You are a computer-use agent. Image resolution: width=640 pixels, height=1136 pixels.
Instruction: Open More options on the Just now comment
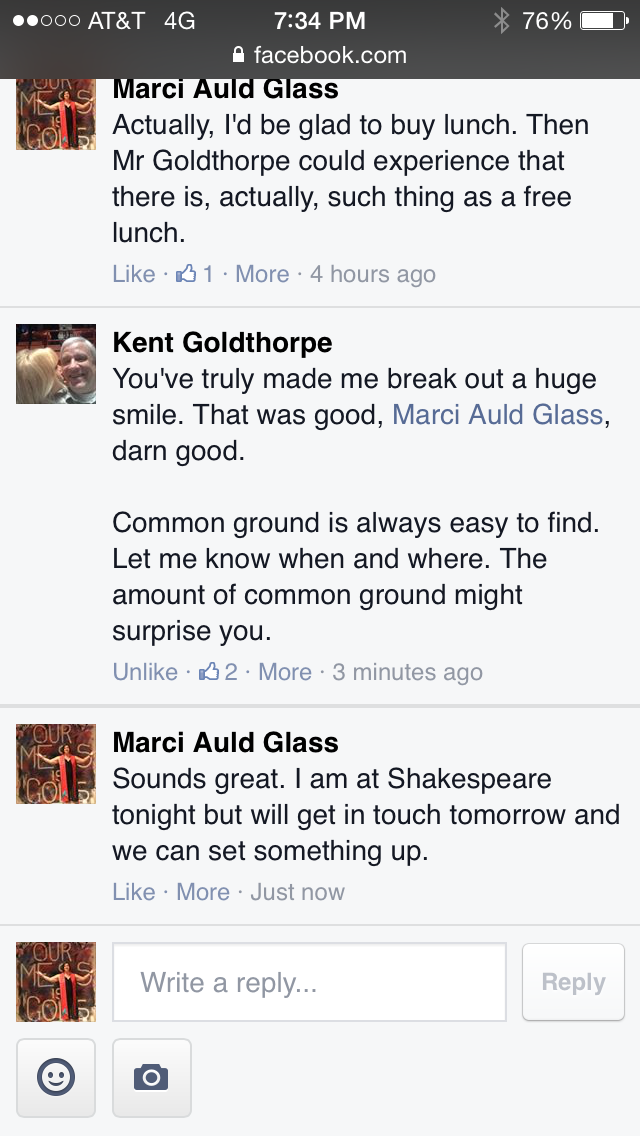click(203, 892)
